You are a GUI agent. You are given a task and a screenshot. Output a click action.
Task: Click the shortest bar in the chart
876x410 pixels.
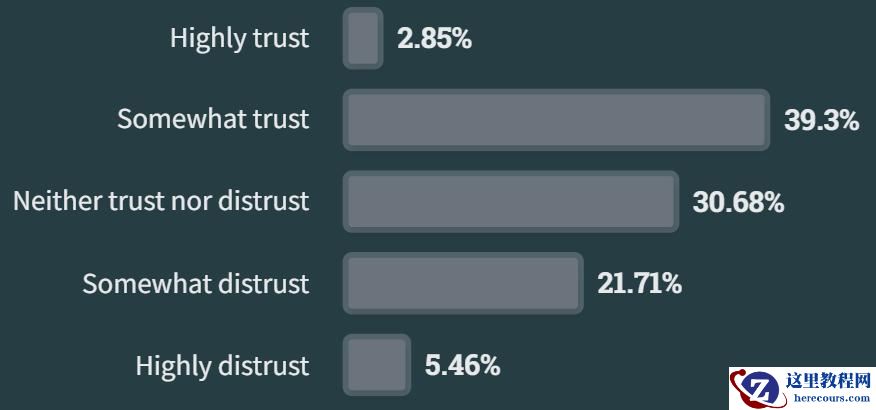point(363,39)
